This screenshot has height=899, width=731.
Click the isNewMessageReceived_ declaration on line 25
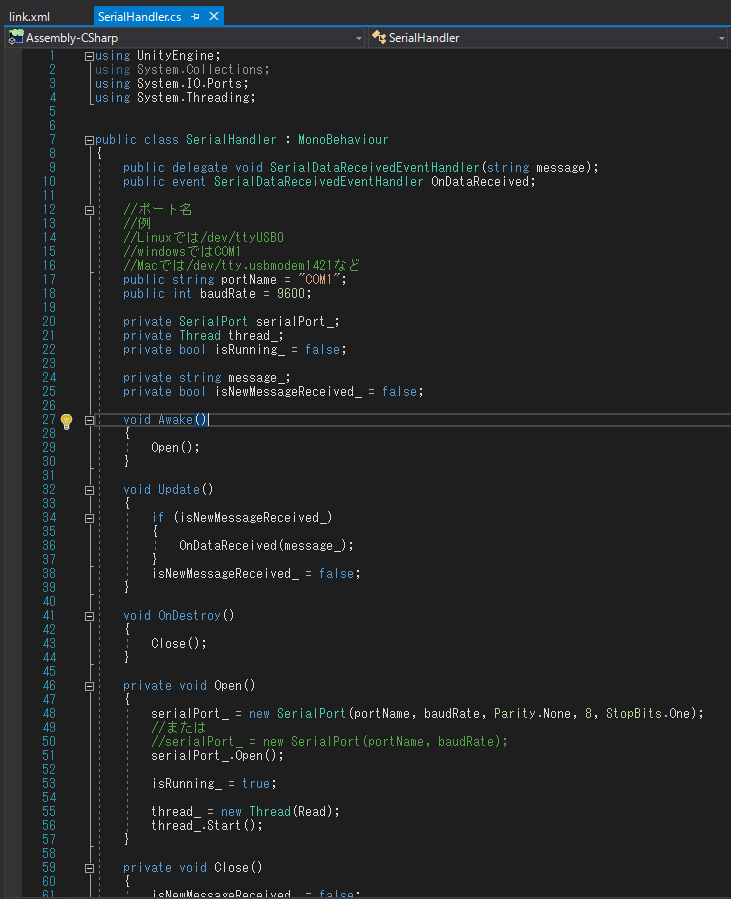pyautogui.click(x=273, y=392)
